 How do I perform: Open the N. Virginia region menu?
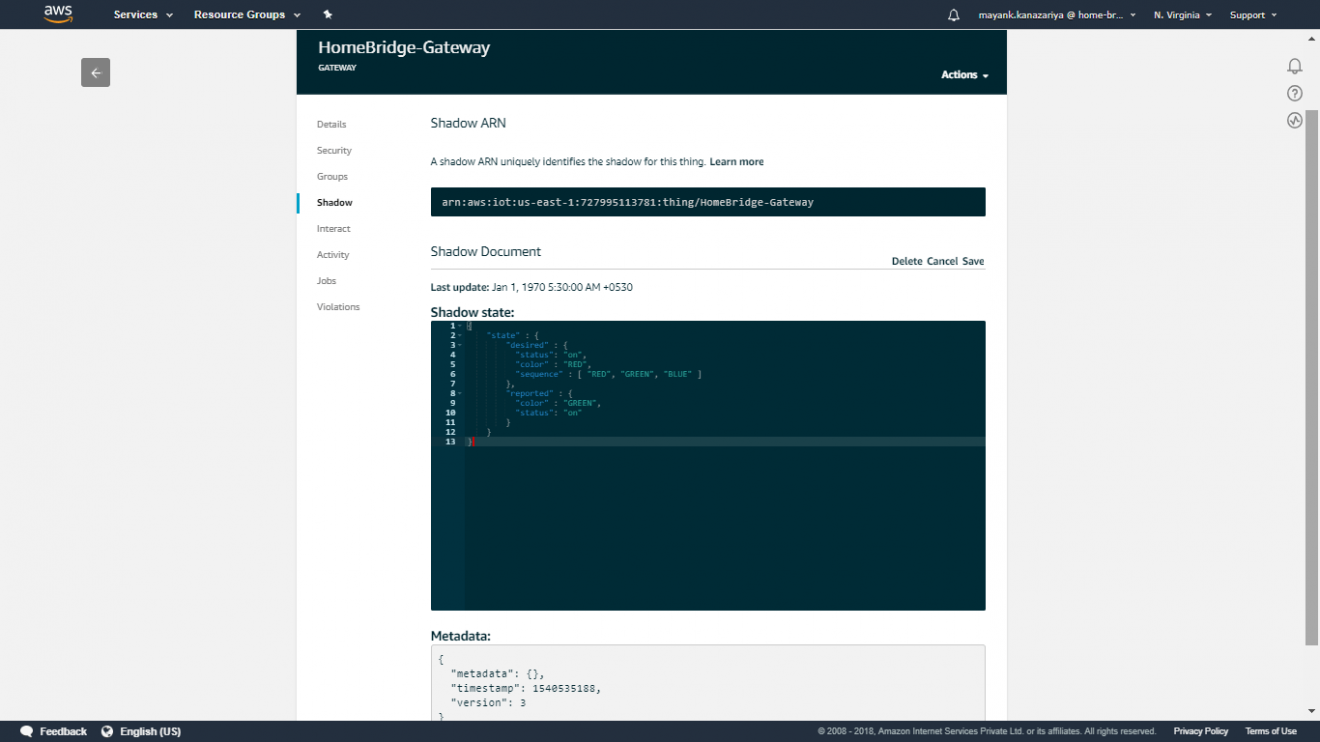1183,15
